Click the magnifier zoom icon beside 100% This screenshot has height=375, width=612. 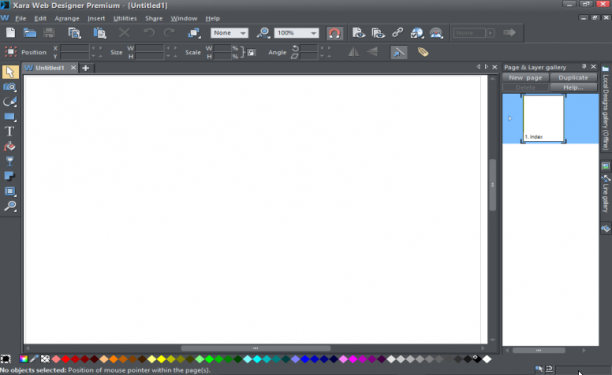pyautogui.click(x=263, y=33)
